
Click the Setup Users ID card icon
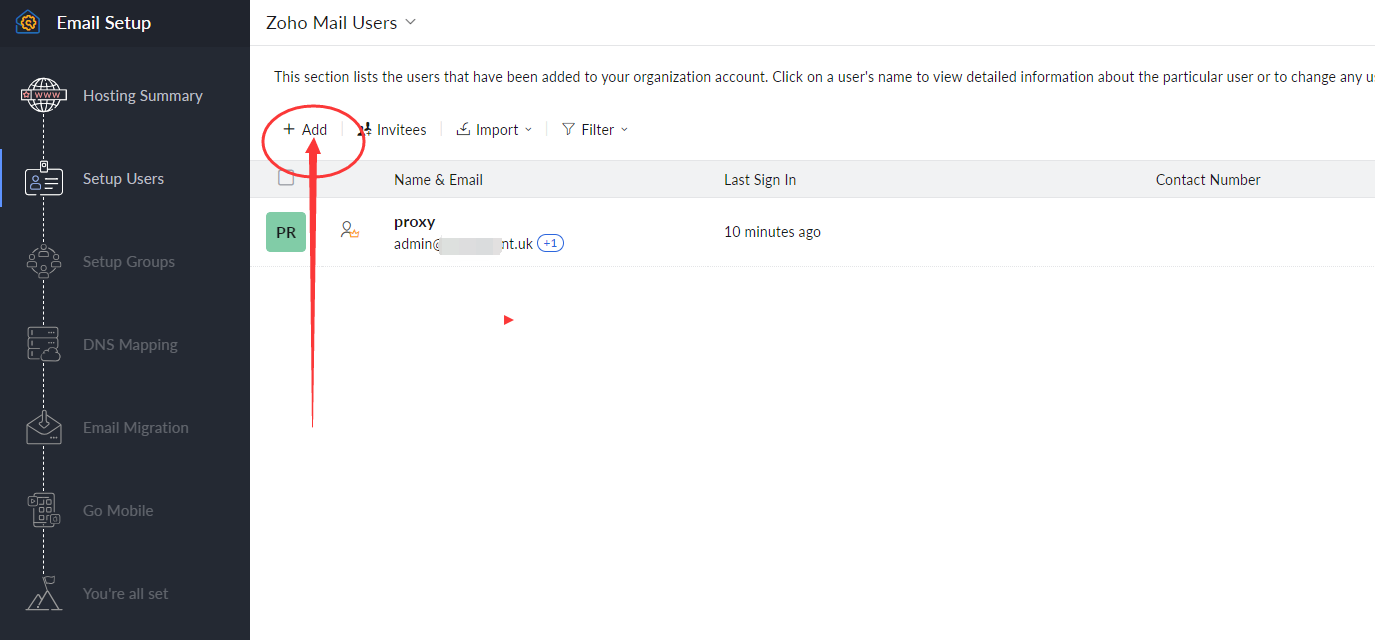coord(44,178)
